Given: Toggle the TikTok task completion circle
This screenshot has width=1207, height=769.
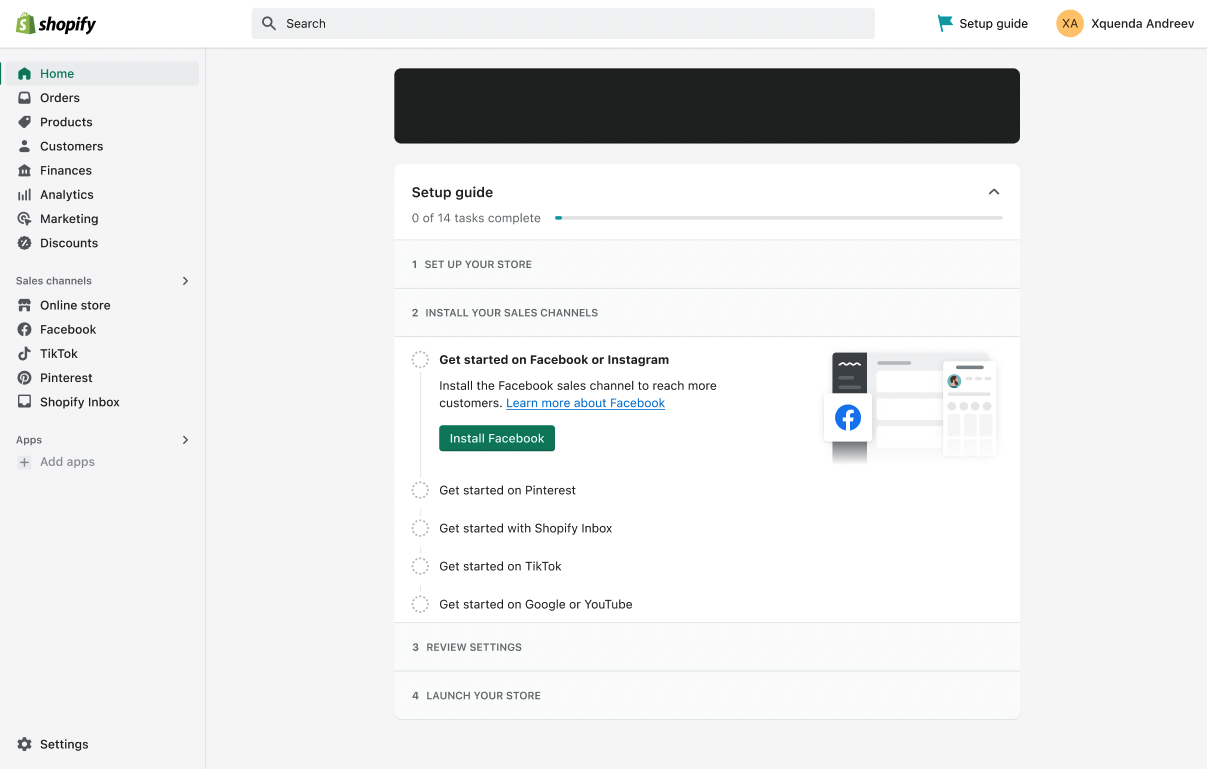Looking at the screenshot, I should [x=421, y=566].
